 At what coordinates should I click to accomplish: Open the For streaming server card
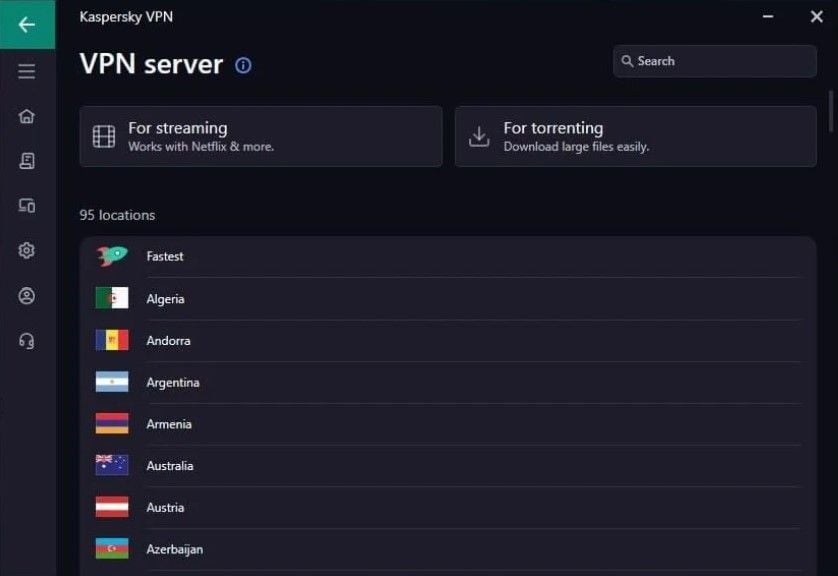tap(261, 136)
